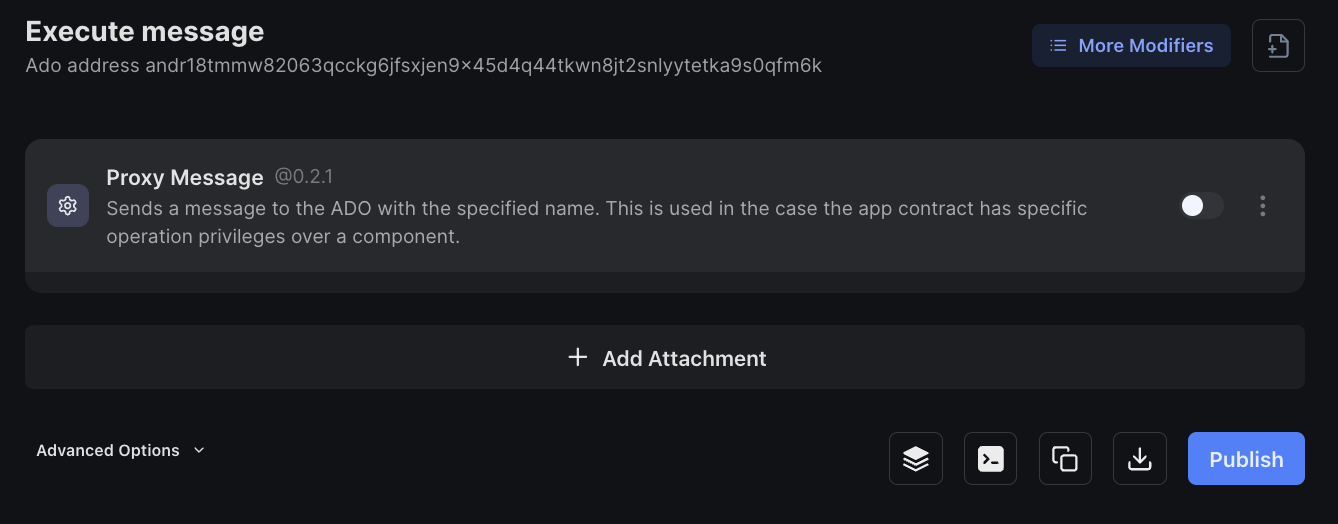Click the chevron next to Advanced Options
This screenshot has width=1338, height=524.
199,451
